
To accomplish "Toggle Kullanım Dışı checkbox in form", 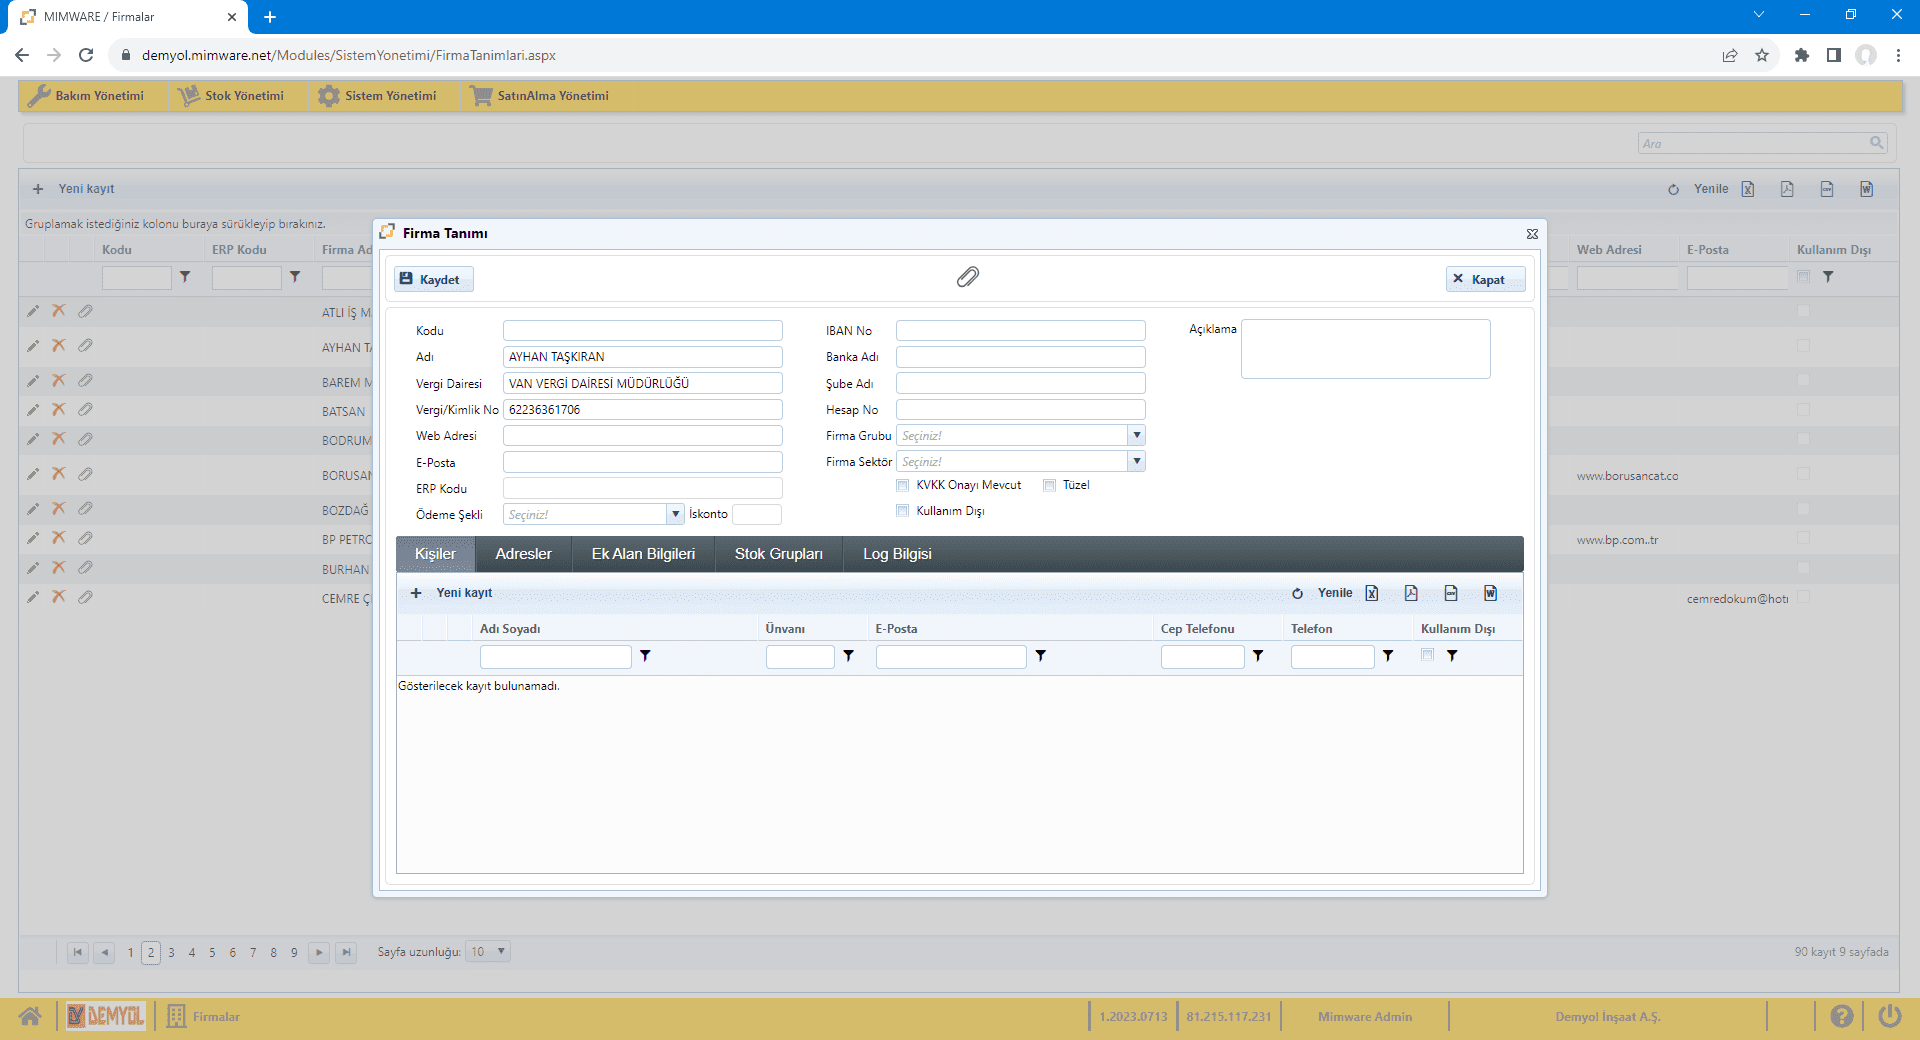I will pos(903,511).
